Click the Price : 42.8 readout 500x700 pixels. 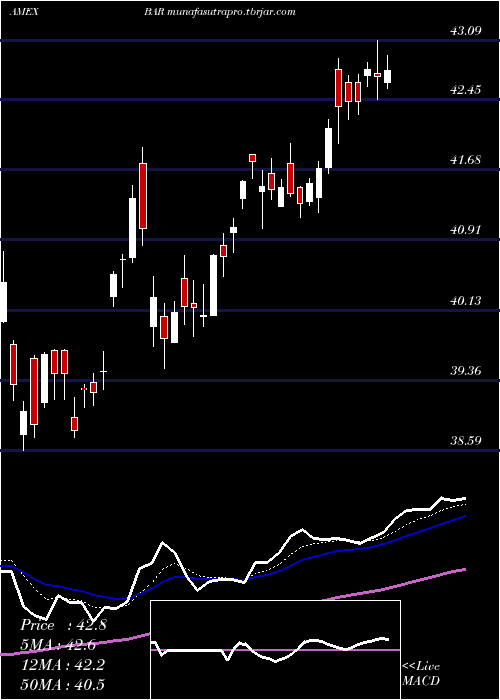coord(63,625)
